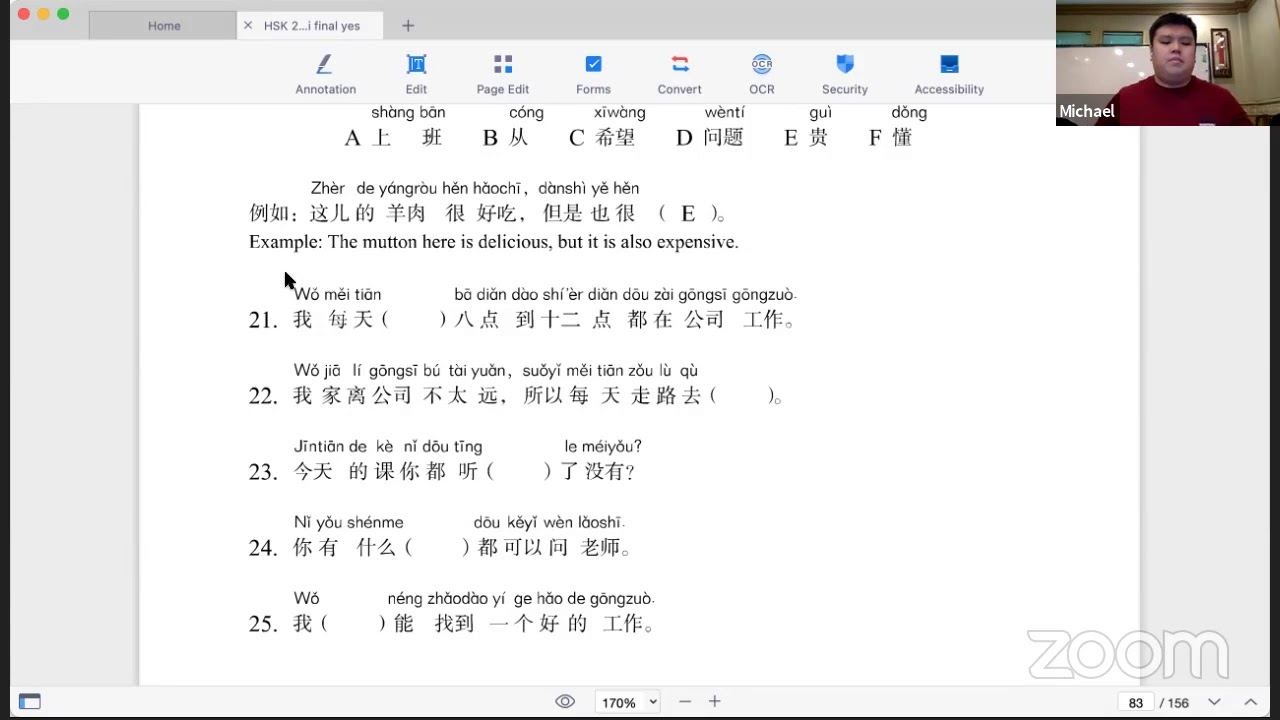Screen dimensions: 1280x720
Task: Open the Accessibility tool
Action: [949, 75]
